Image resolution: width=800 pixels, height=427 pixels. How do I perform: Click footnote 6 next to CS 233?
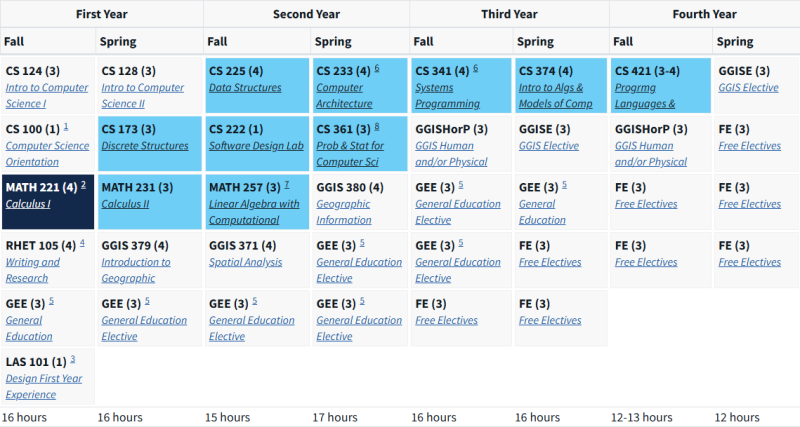tap(377, 68)
